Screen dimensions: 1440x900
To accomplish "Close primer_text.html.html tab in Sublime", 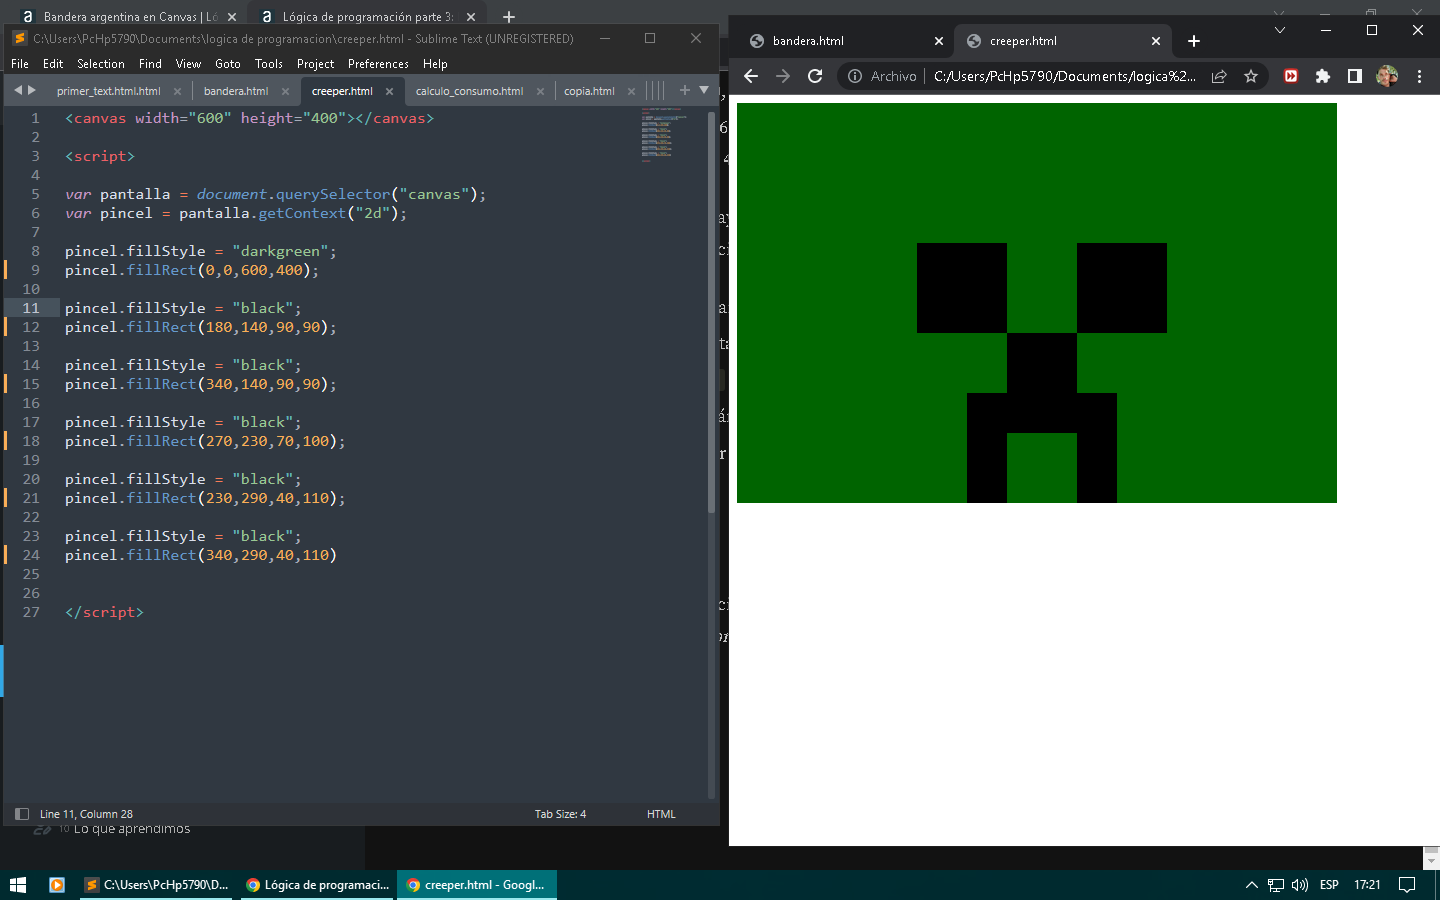I will click(x=177, y=91).
